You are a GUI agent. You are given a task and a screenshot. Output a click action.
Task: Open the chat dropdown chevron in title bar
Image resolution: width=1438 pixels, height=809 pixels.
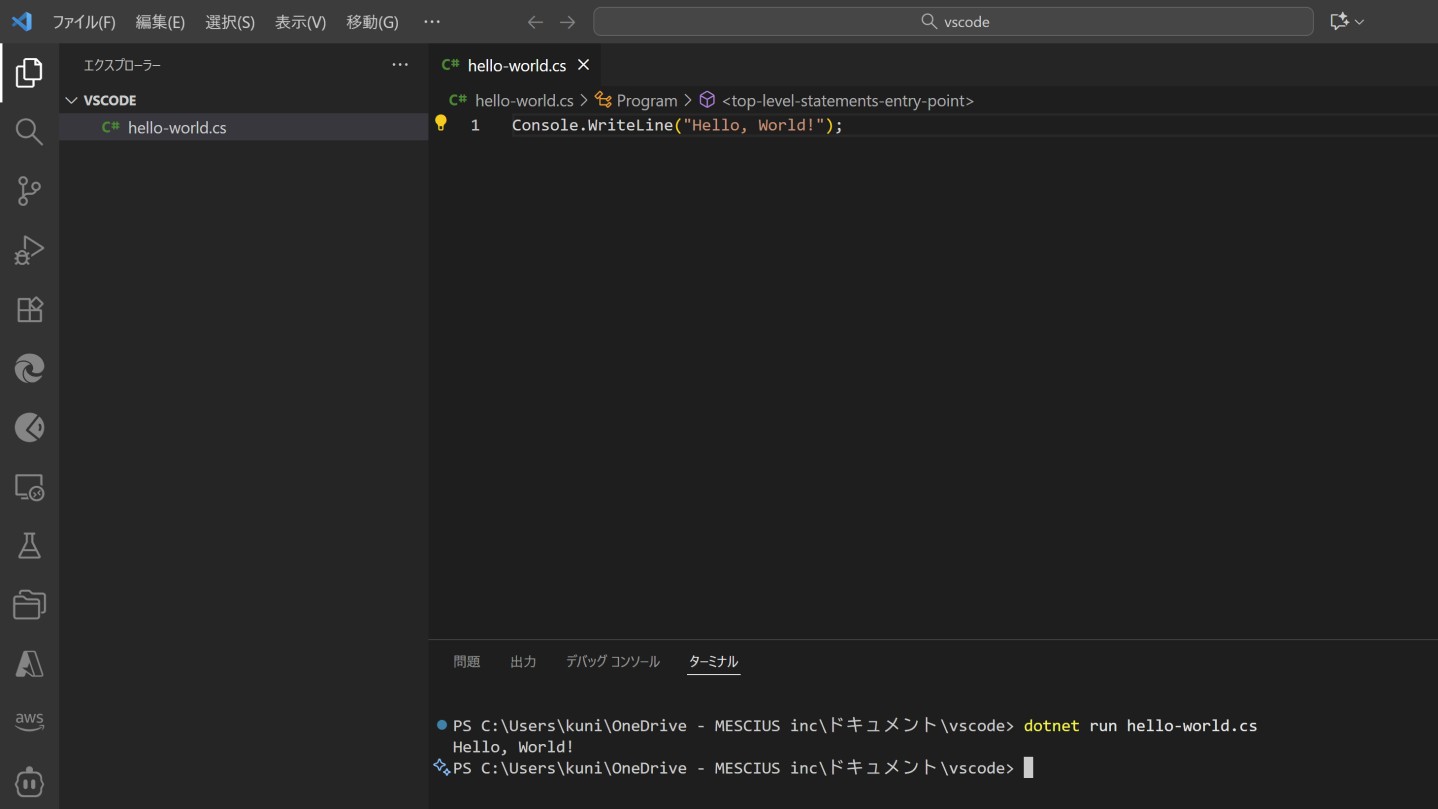coord(1360,22)
